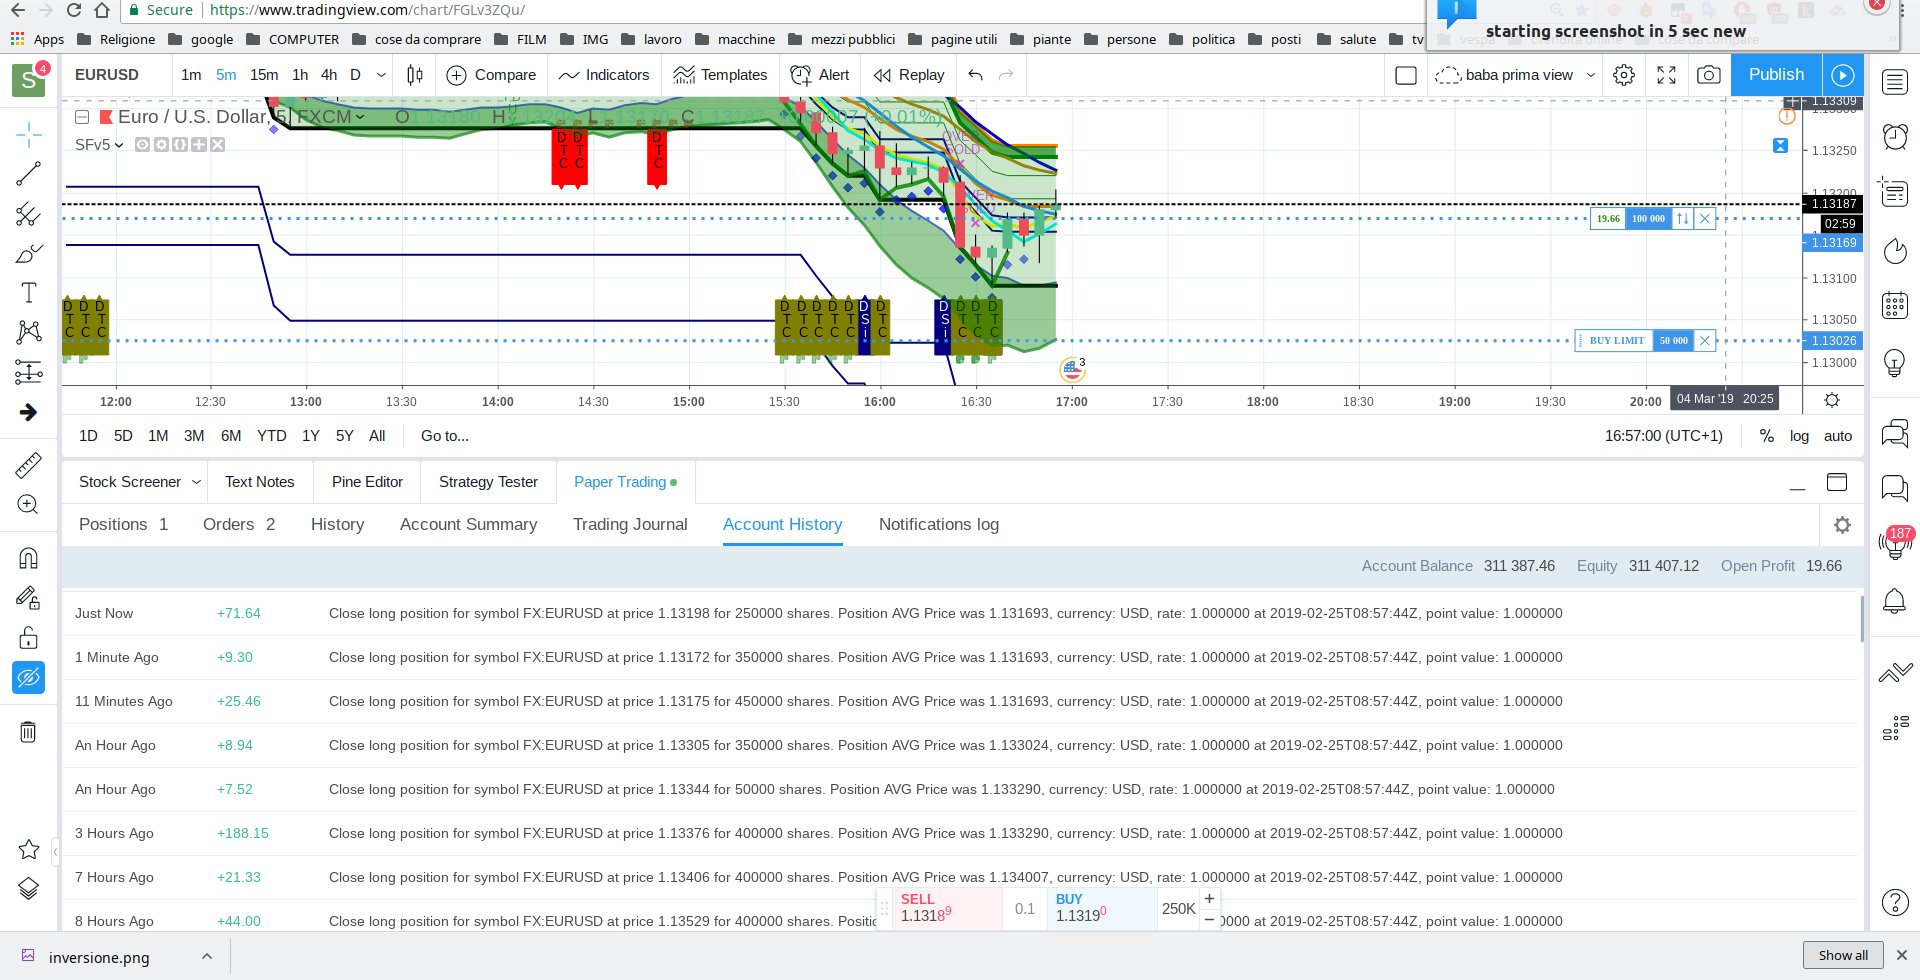Toggle log scale
The height and width of the screenshot is (980, 1920).
point(1799,436)
